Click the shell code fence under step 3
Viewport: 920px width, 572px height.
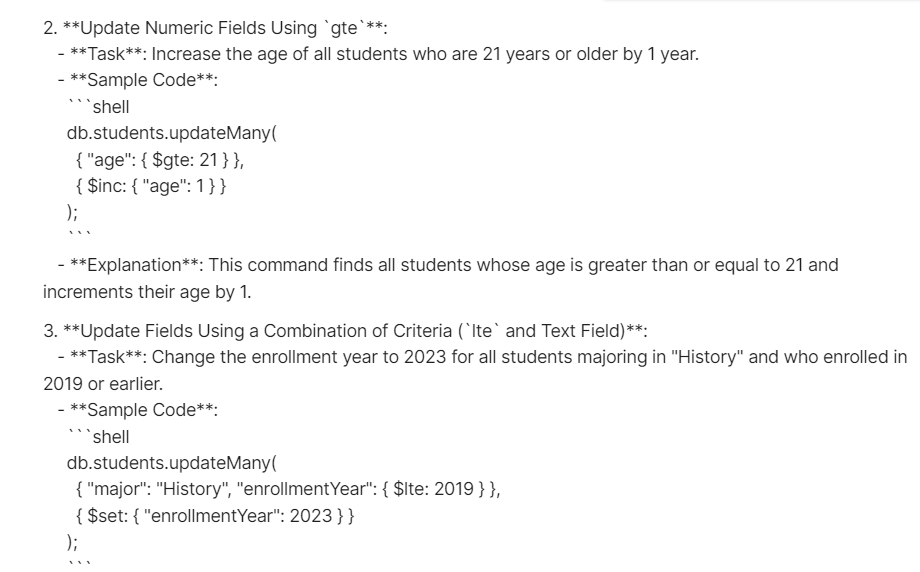pyautogui.click(x=98, y=437)
